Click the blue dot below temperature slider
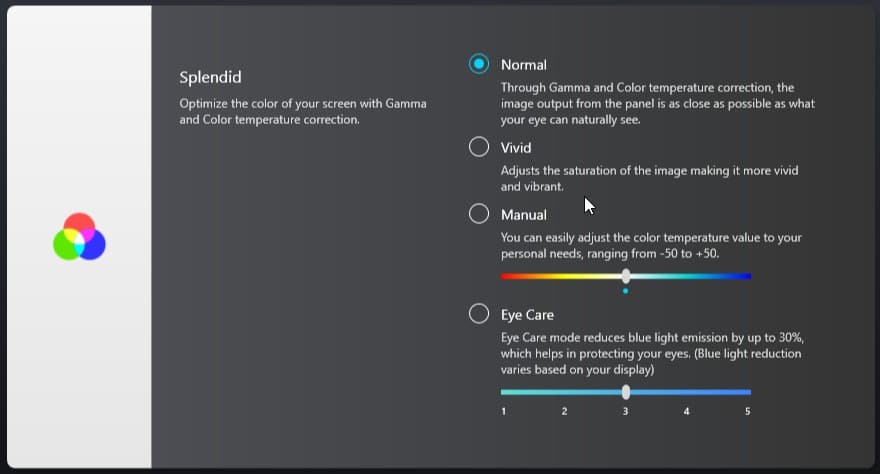This screenshot has height=474, width=880. coord(626,290)
